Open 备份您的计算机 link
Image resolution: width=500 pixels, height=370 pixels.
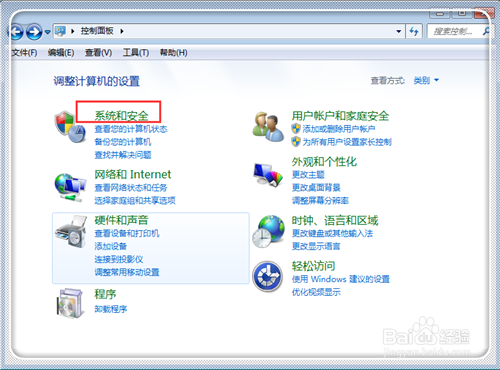pos(123,142)
